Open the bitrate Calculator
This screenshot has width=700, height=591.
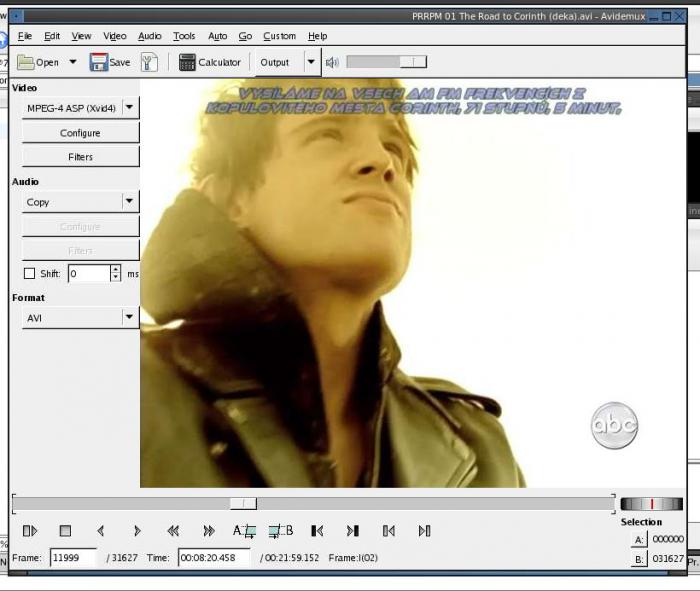click(x=209, y=62)
